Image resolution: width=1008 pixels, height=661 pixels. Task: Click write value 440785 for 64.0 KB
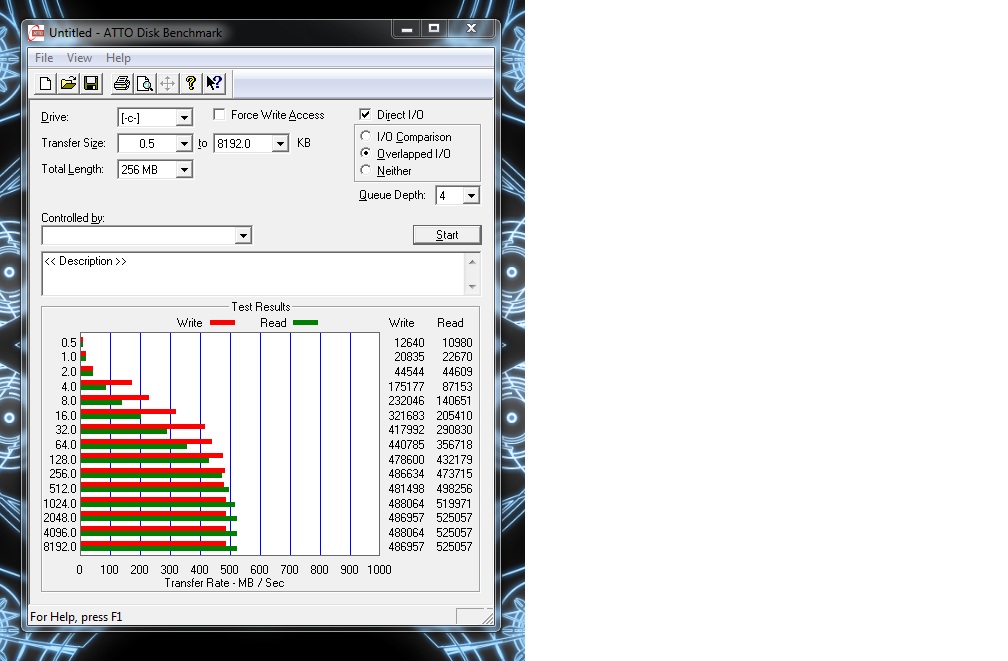[x=406, y=444]
